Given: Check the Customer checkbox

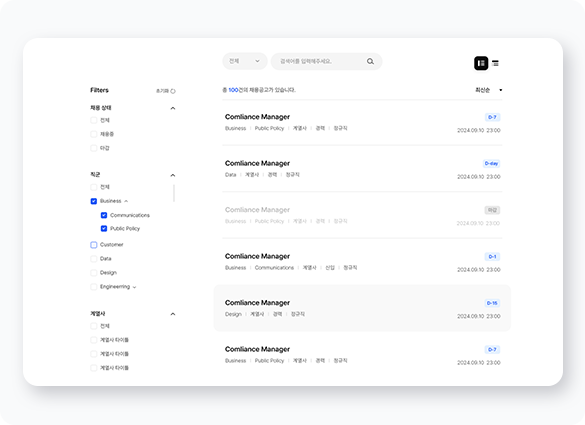Looking at the screenshot, I should [x=94, y=245].
